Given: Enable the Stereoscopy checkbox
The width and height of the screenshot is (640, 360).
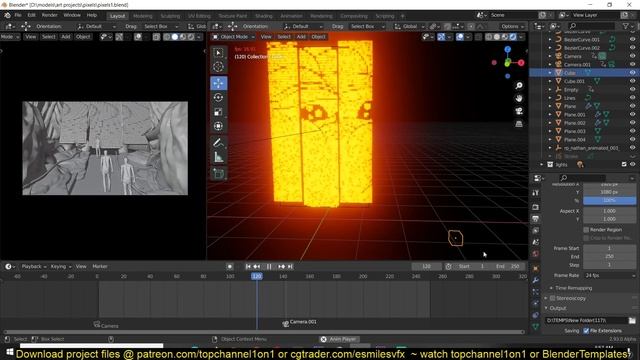Looking at the screenshot, I should click(552, 298).
